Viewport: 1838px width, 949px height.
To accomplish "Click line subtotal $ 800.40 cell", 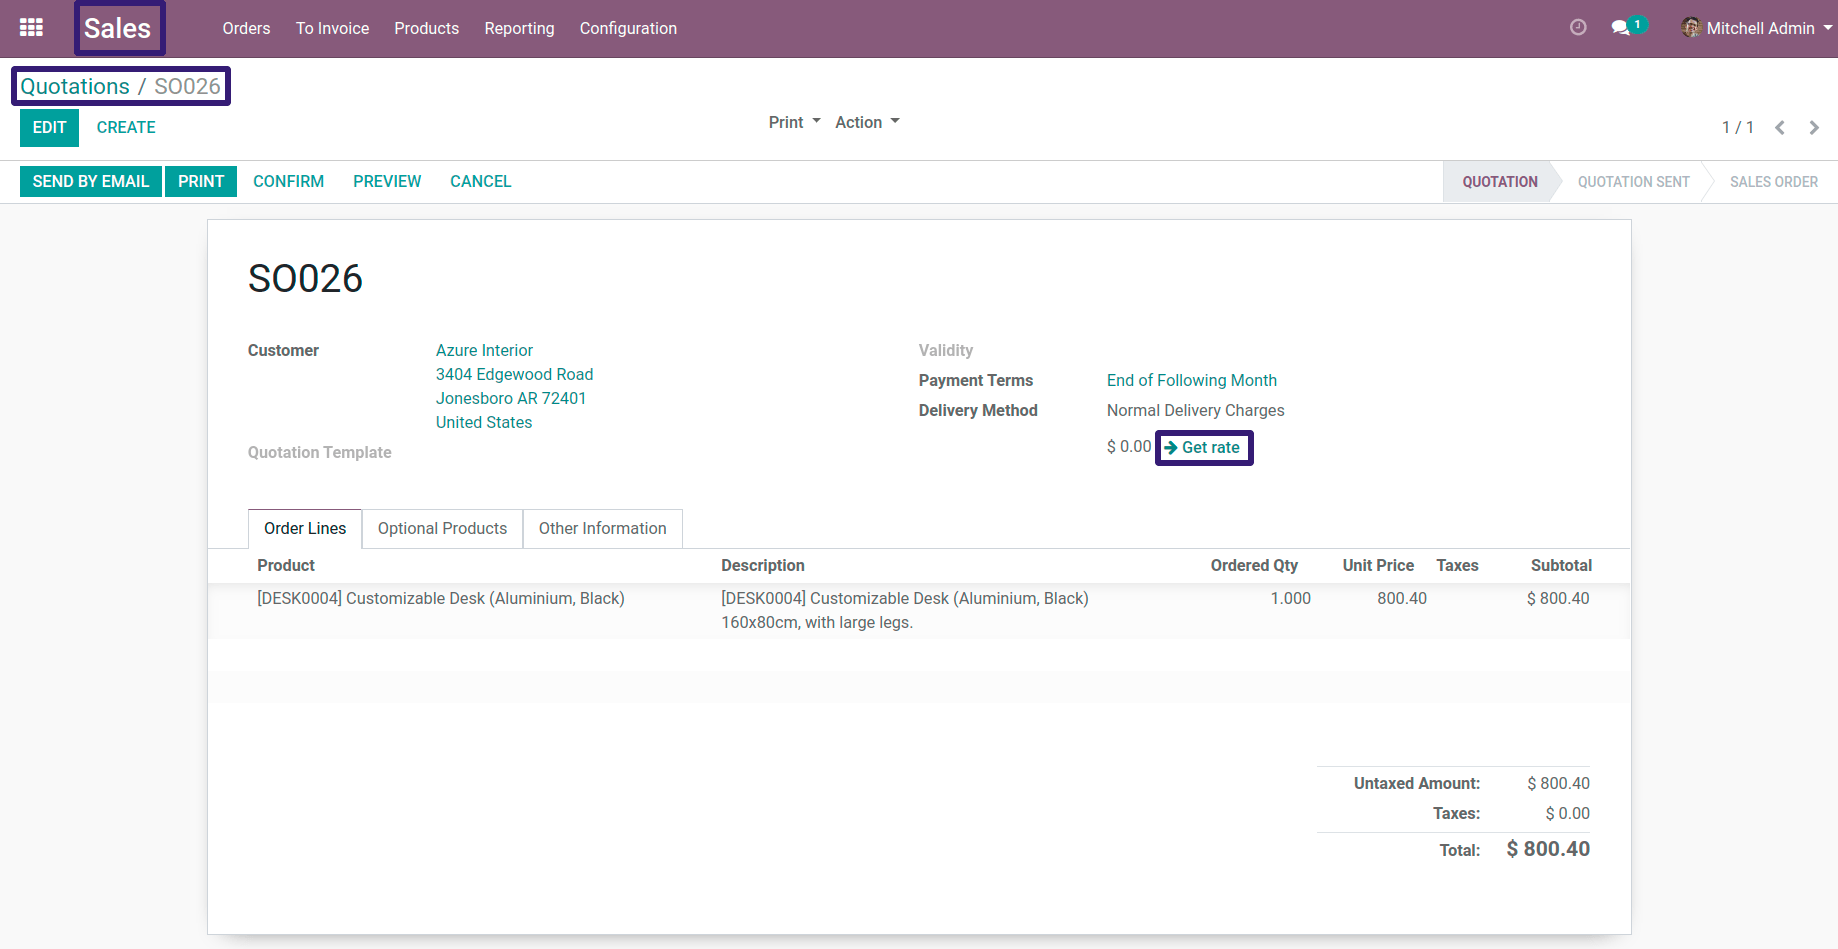I will pos(1558,598).
